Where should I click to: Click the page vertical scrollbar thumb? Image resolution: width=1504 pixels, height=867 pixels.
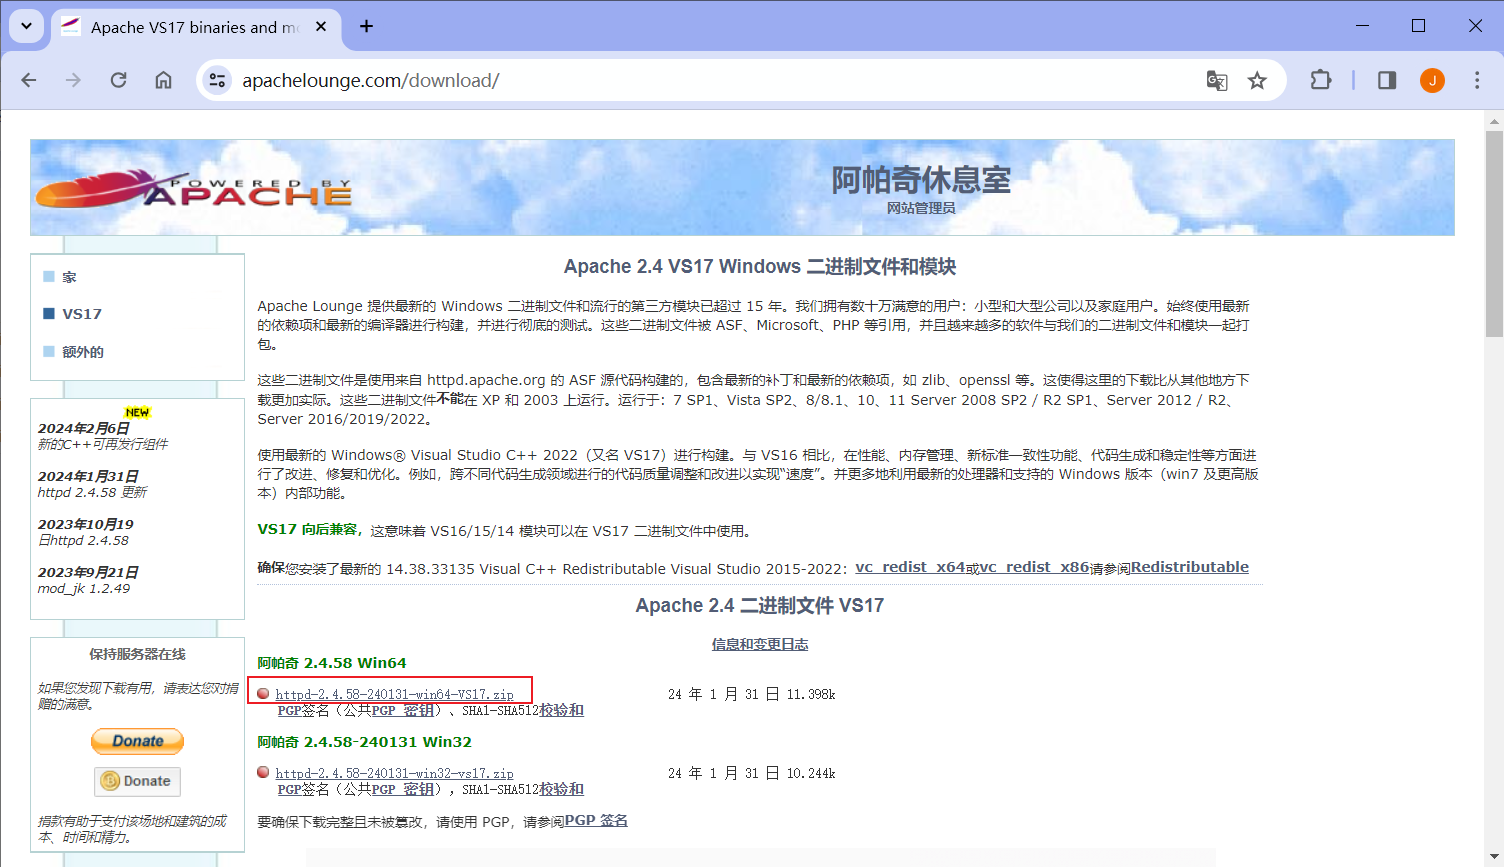(x=1494, y=234)
